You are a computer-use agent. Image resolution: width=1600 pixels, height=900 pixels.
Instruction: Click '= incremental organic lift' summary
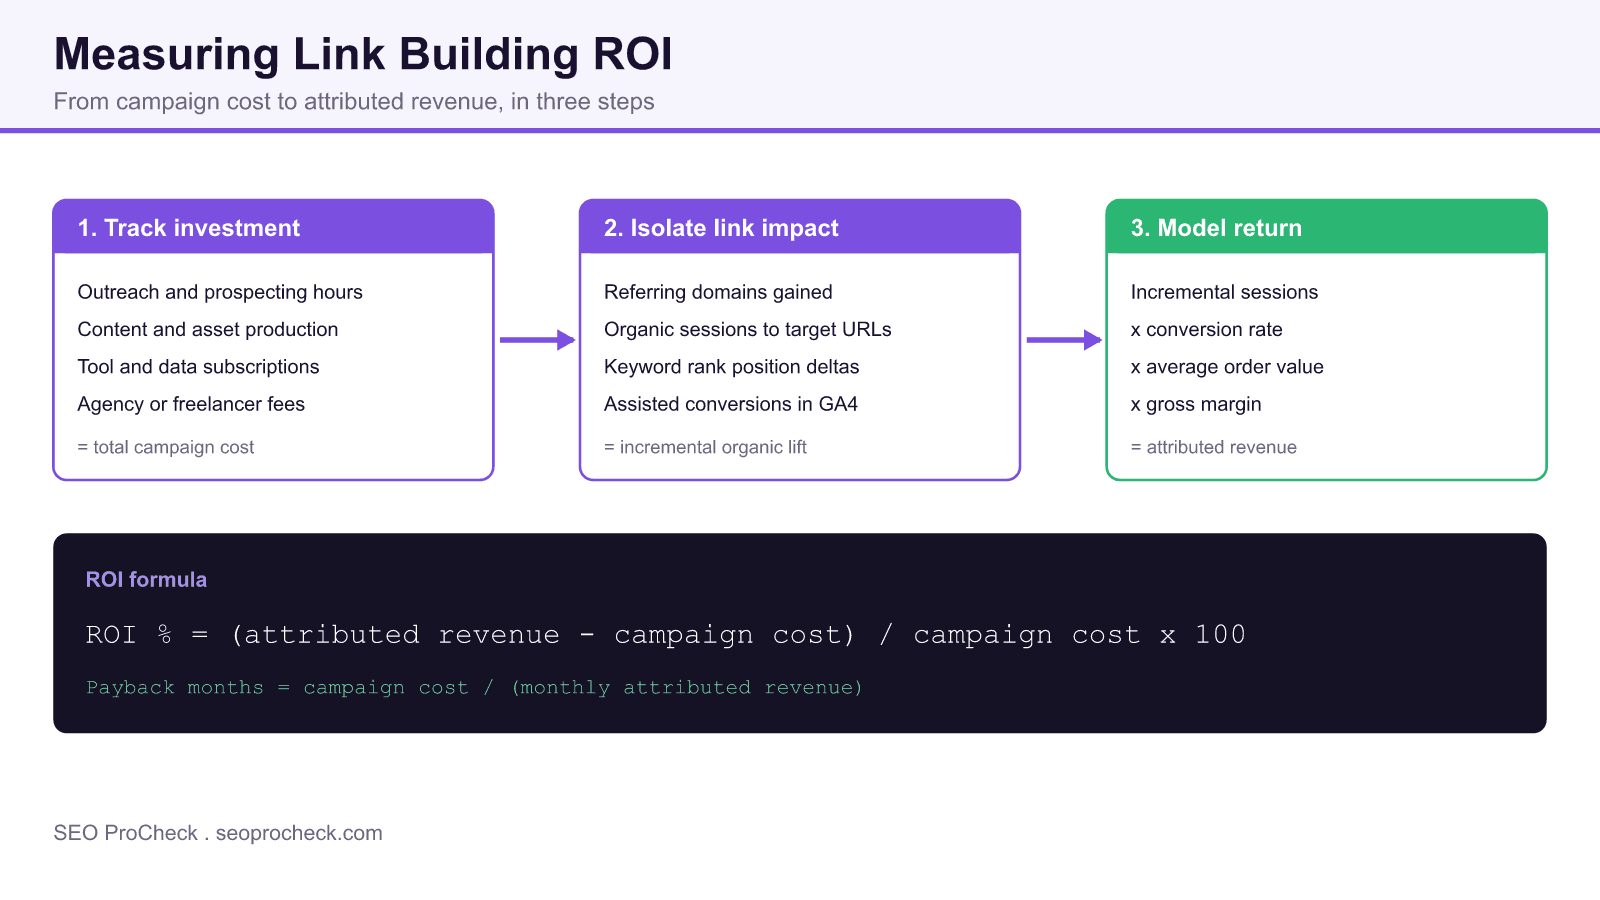pyautogui.click(x=705, y=447)
